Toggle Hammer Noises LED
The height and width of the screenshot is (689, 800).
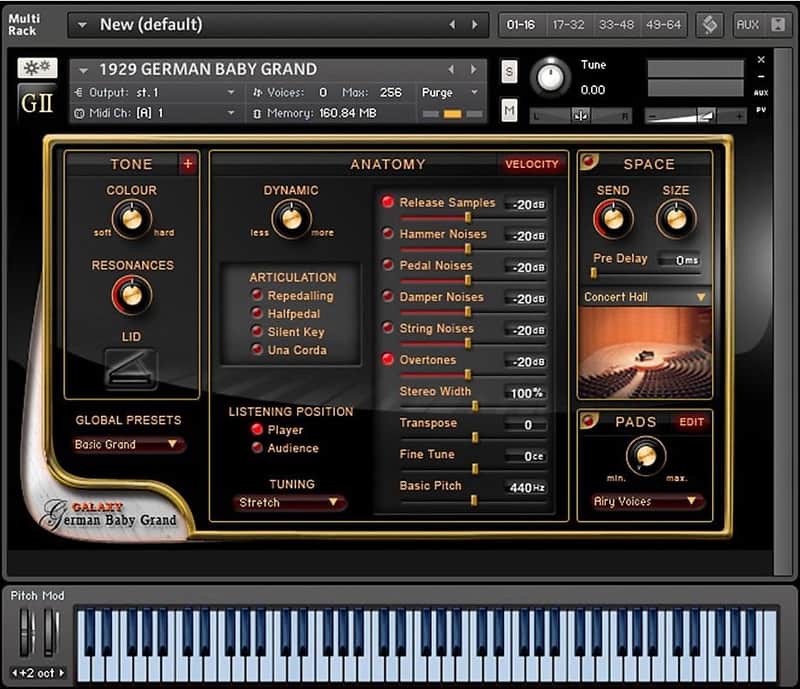point(388,233)
